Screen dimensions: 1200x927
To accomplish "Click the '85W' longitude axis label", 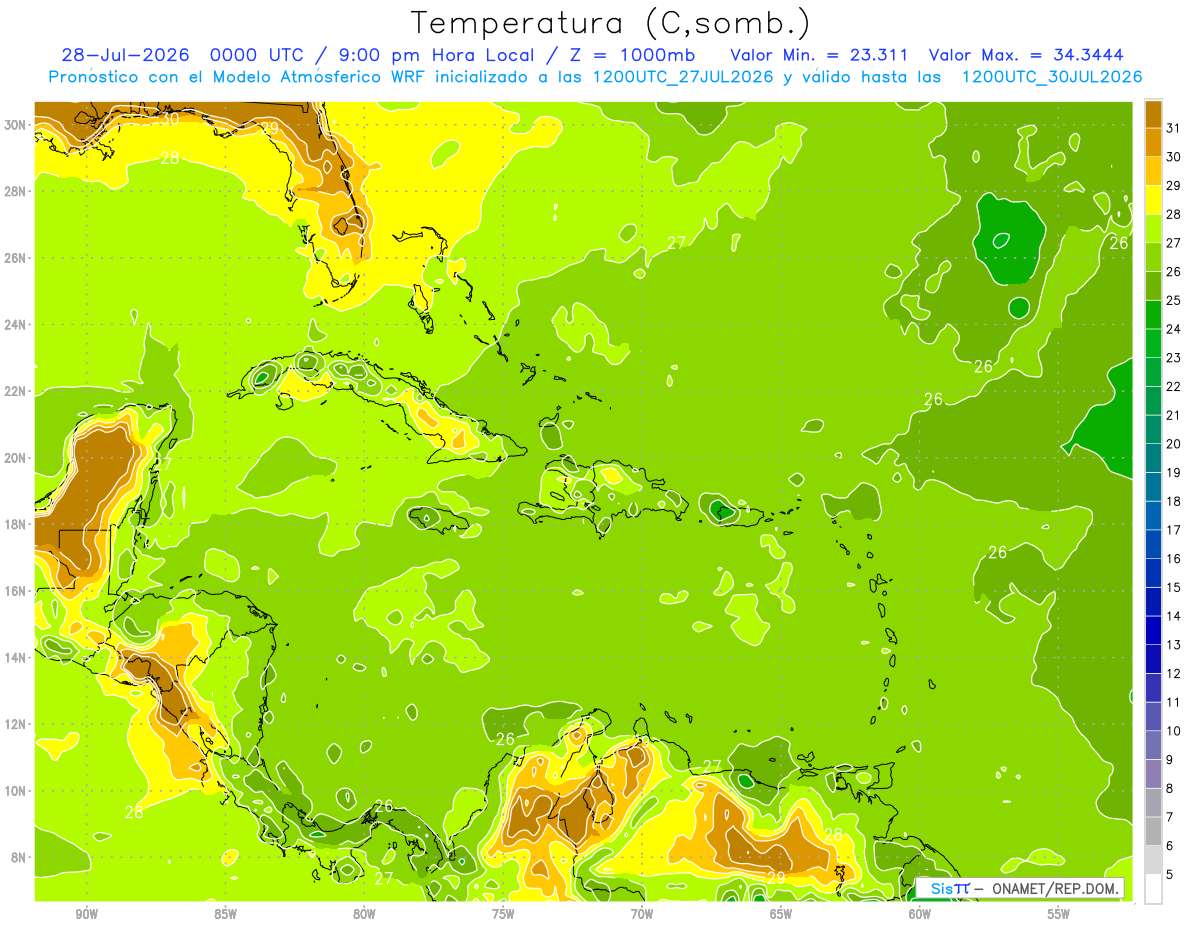I will tap(226, 914).
